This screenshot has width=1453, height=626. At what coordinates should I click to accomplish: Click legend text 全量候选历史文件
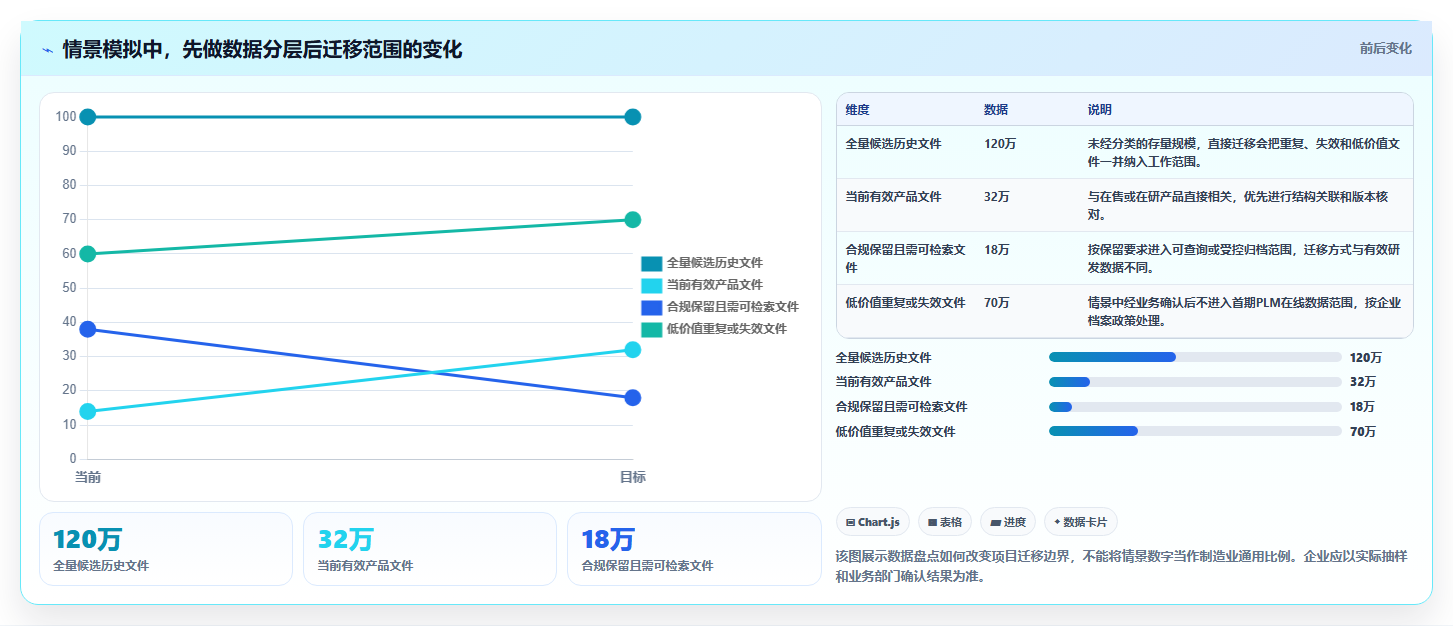[714, 263]
